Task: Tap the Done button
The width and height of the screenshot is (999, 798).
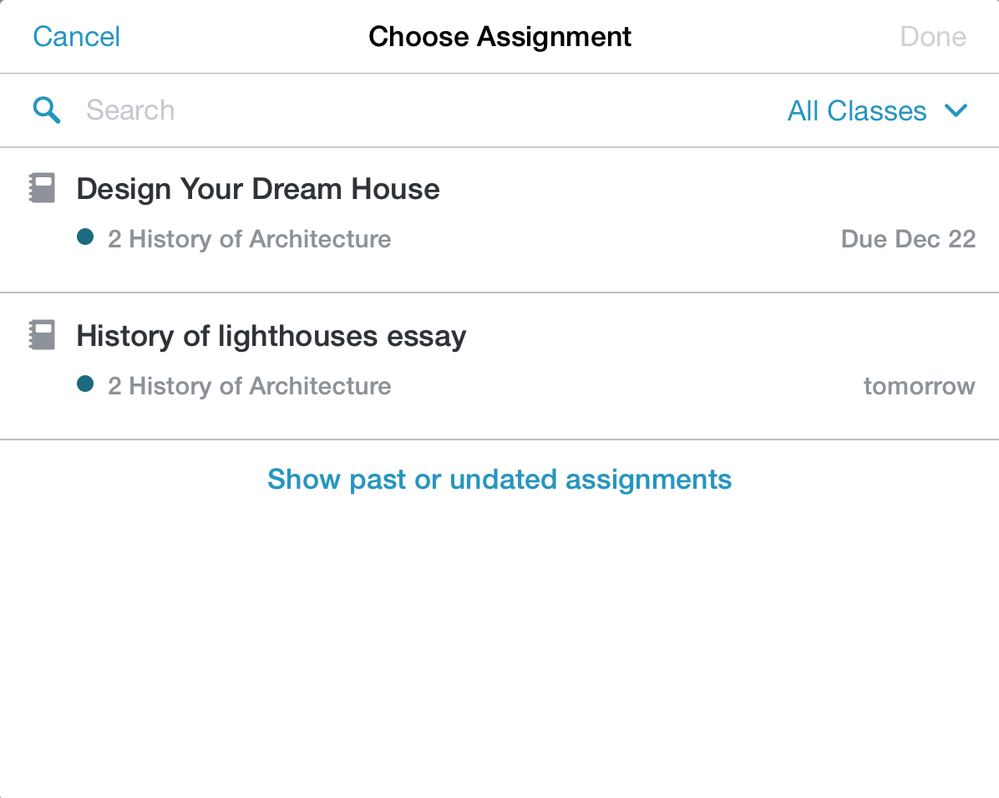Action: click(x=933, y=36)
